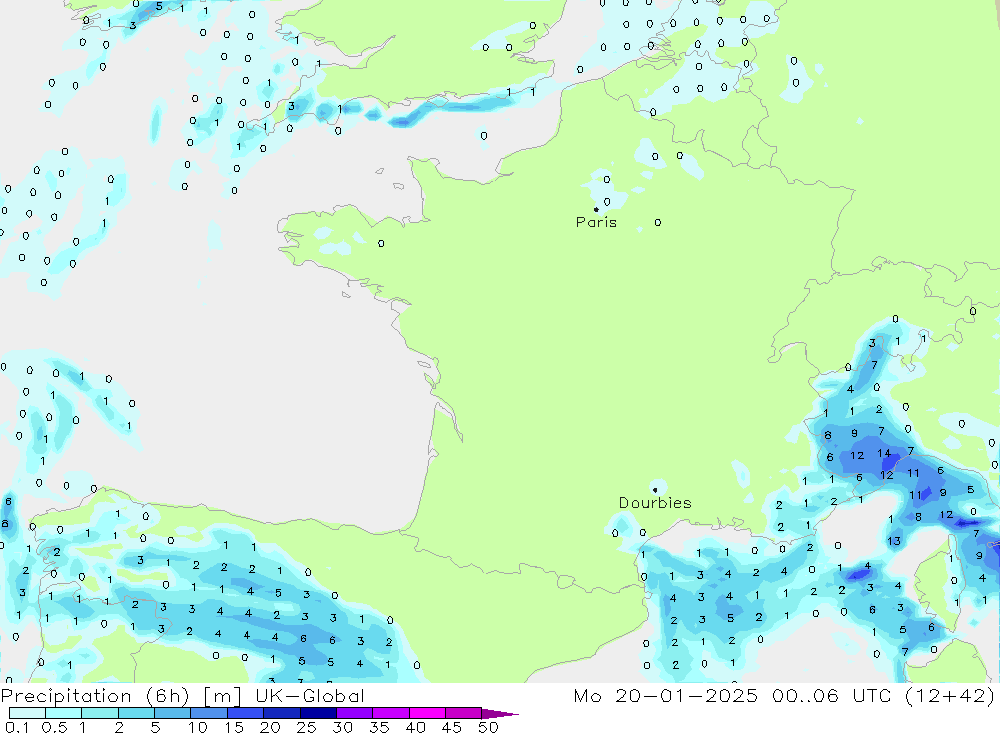Click the '(12+42)' forecast offset text
This screenshot has height=733, width=1000.
coord(949,696)
